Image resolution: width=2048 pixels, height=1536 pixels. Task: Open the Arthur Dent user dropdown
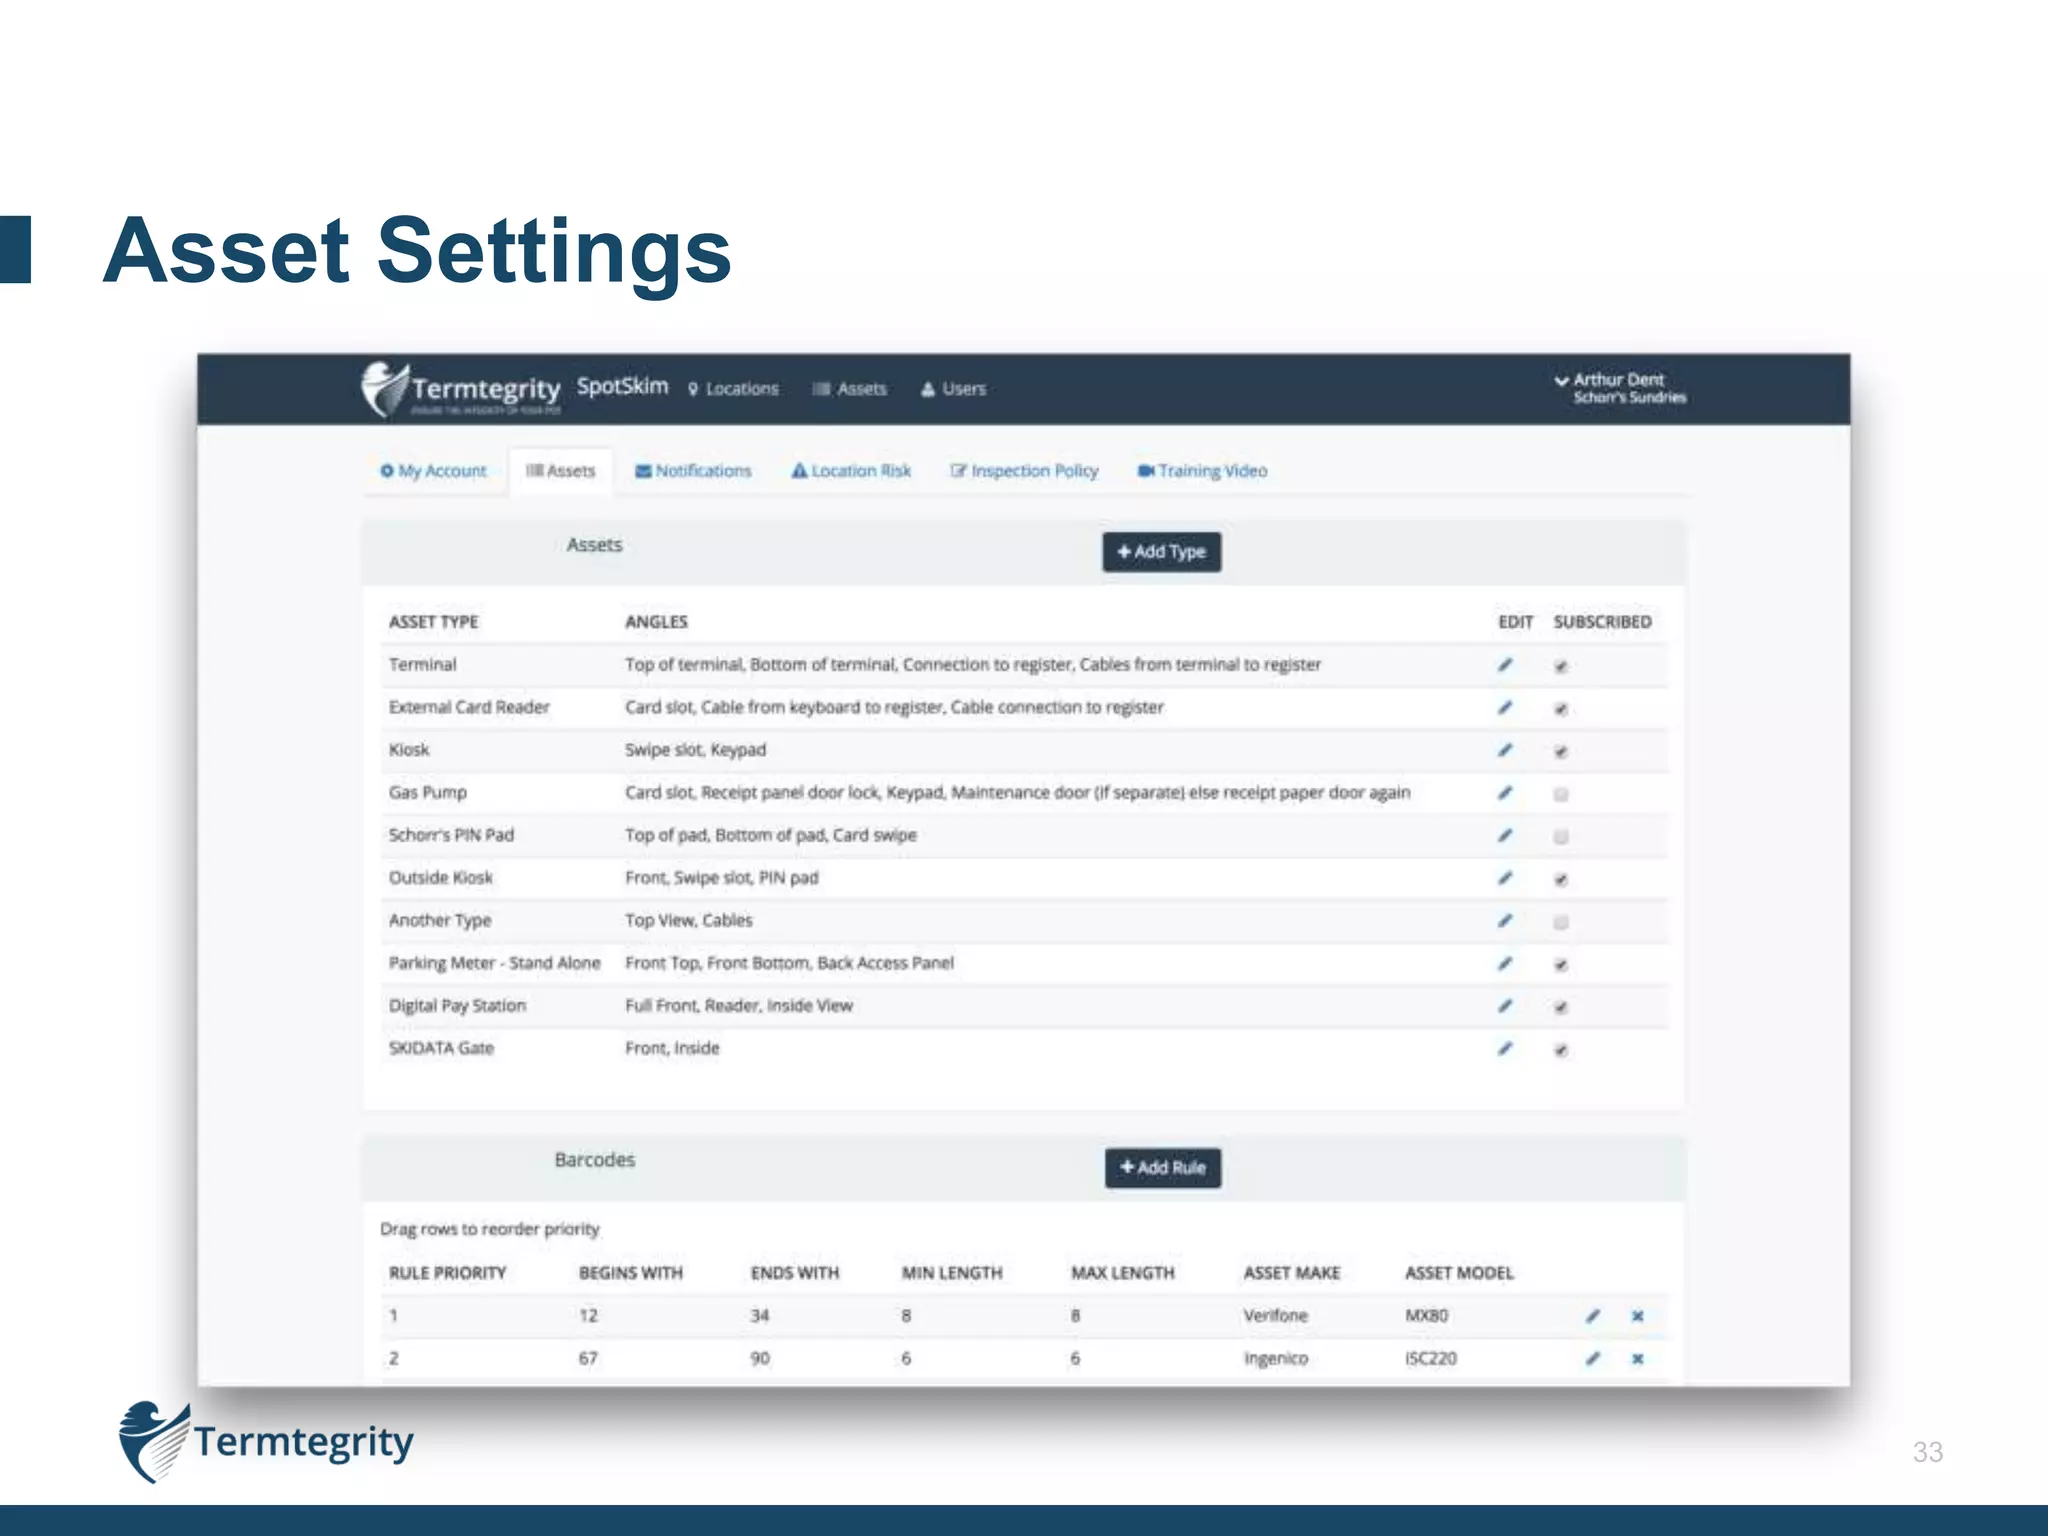pyautogui.click(x=1620, y=388)
